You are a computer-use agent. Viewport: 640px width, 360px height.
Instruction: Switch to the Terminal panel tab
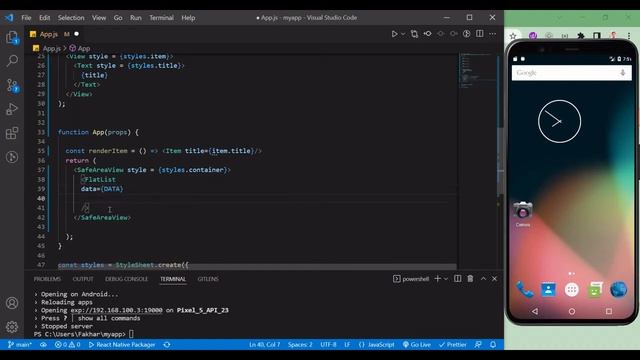173,279
